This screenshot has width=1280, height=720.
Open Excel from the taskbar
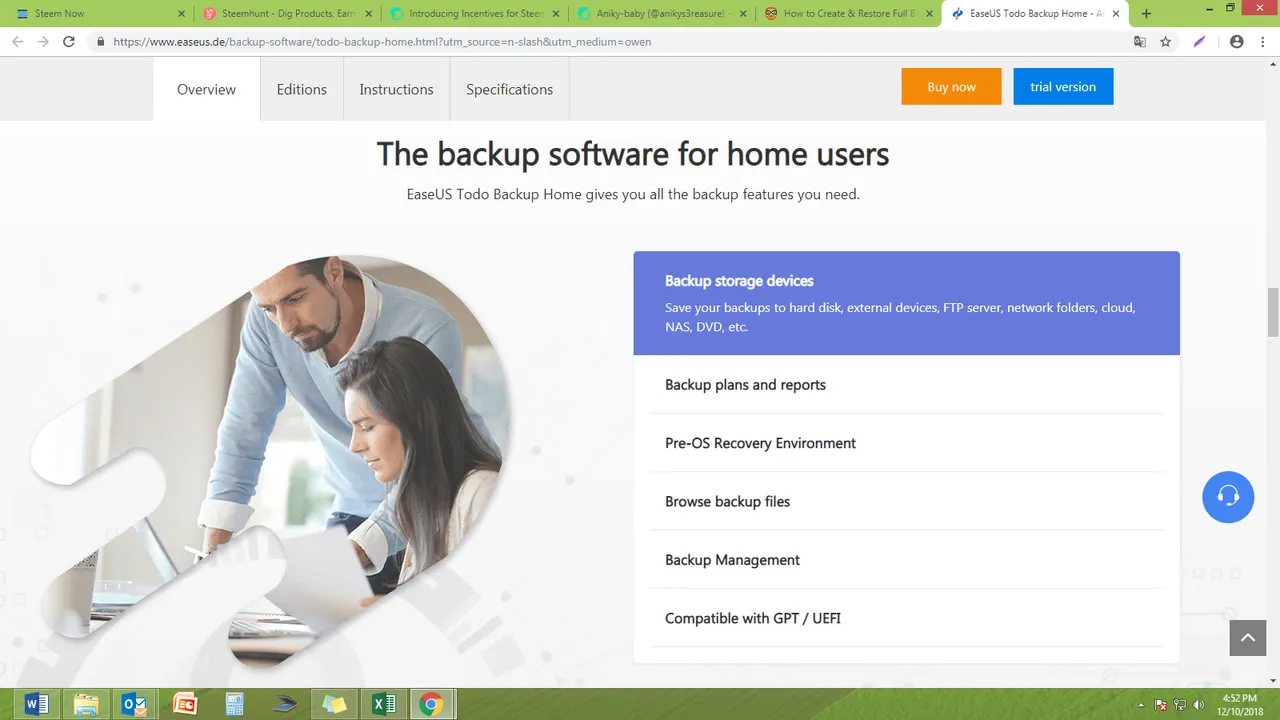pos(384,704)
